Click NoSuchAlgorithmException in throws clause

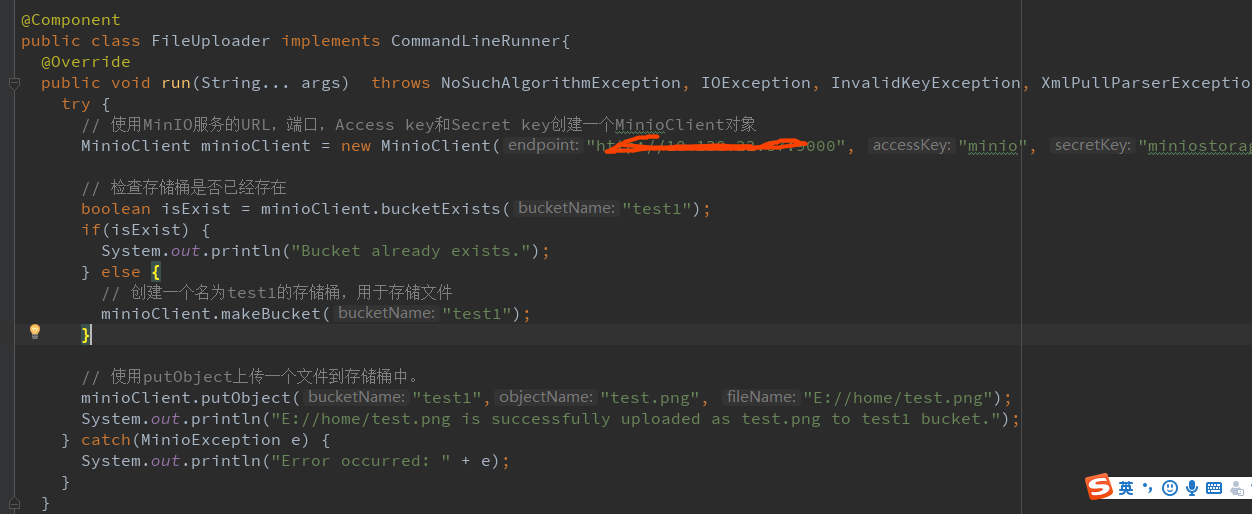pos(561,83)
